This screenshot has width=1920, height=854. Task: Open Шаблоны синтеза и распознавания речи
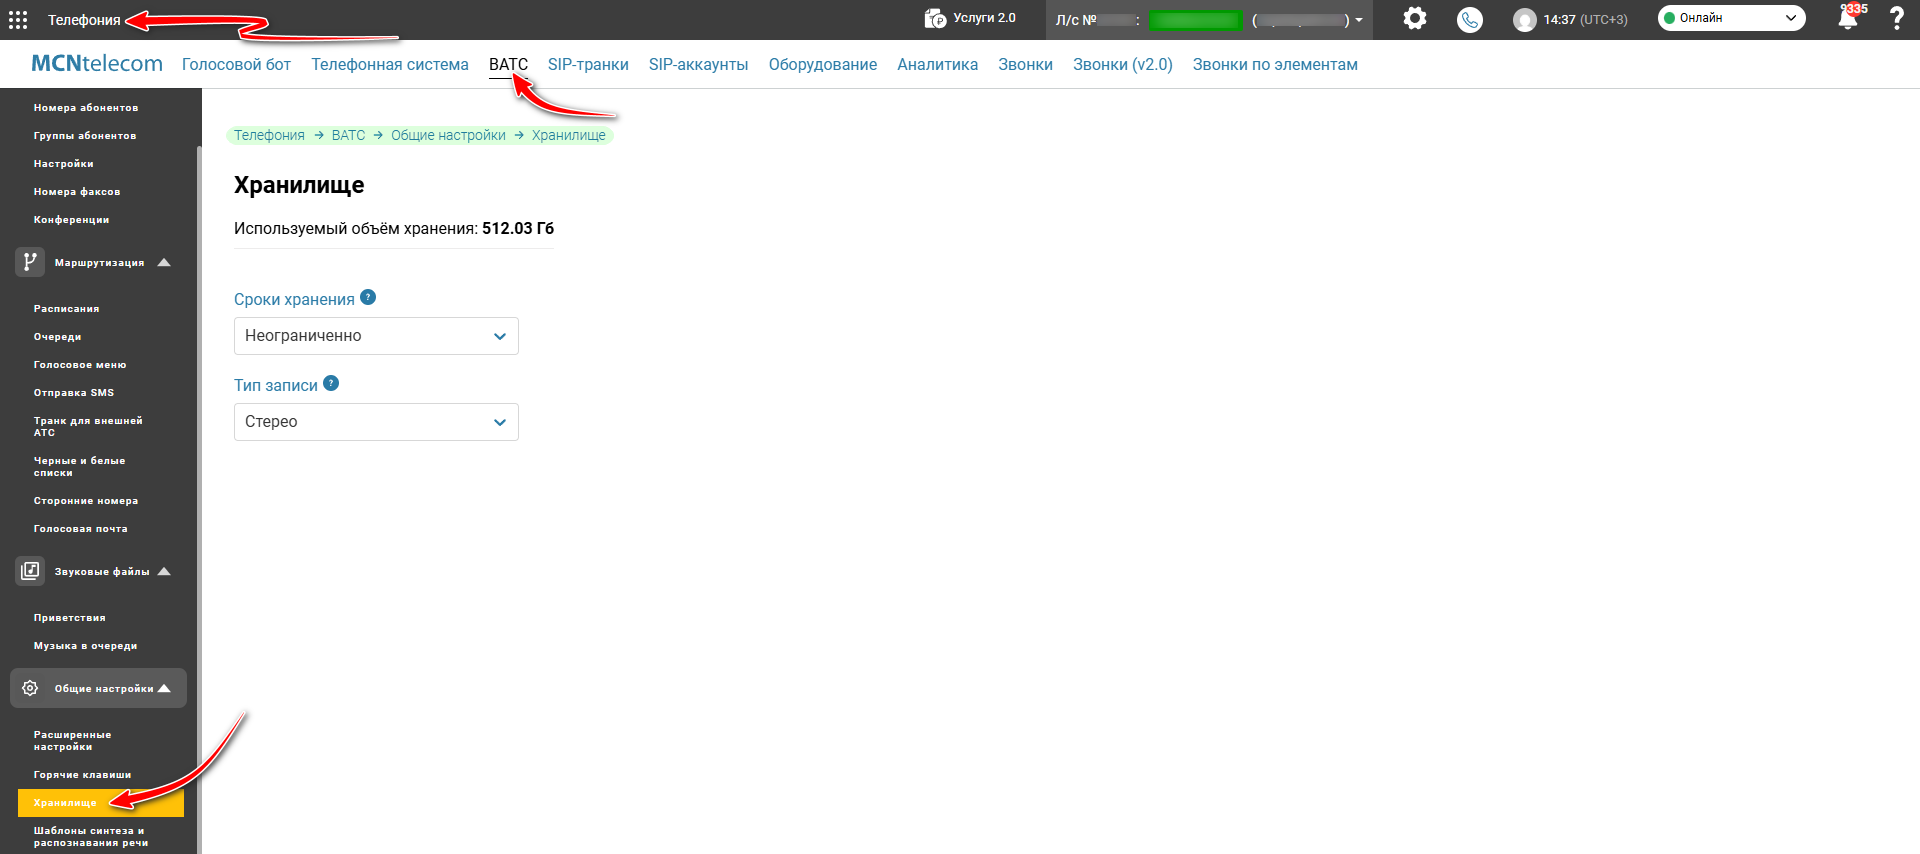[91, 836]
